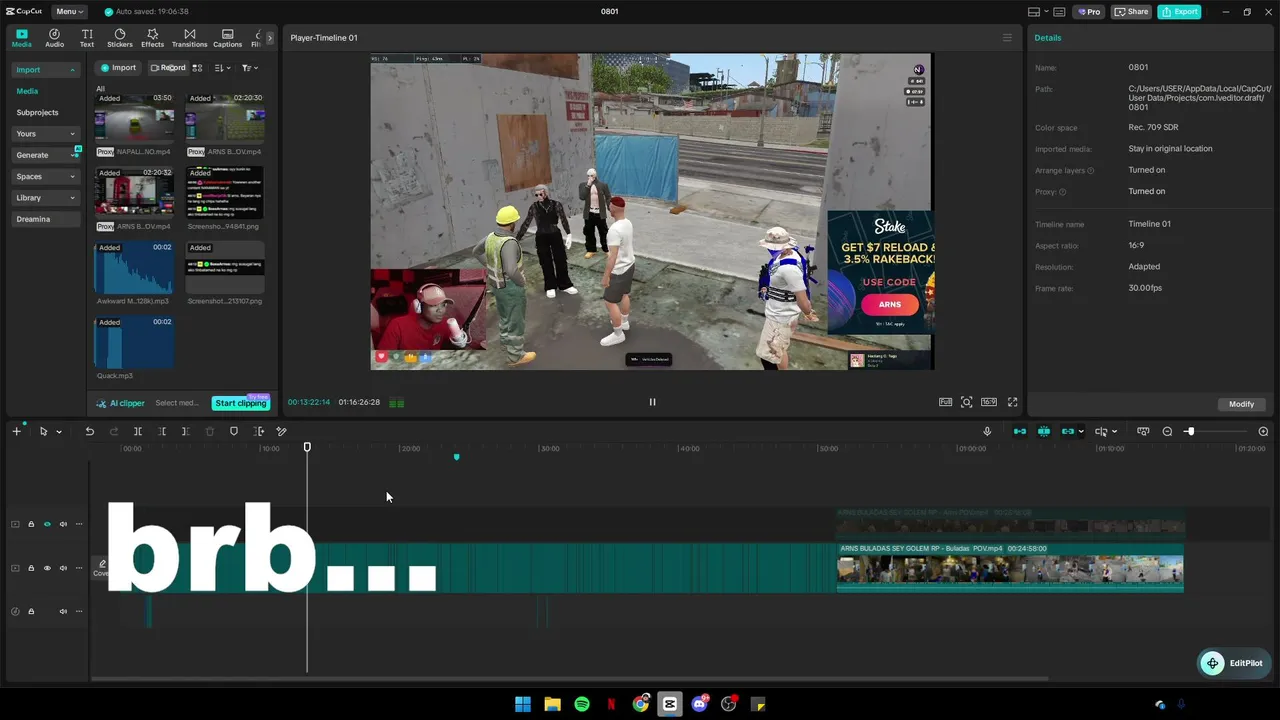This screenshot has width=1280, height=720.
Task: Redo the last action
Action: pyautogui.click(x=114, y=431)
